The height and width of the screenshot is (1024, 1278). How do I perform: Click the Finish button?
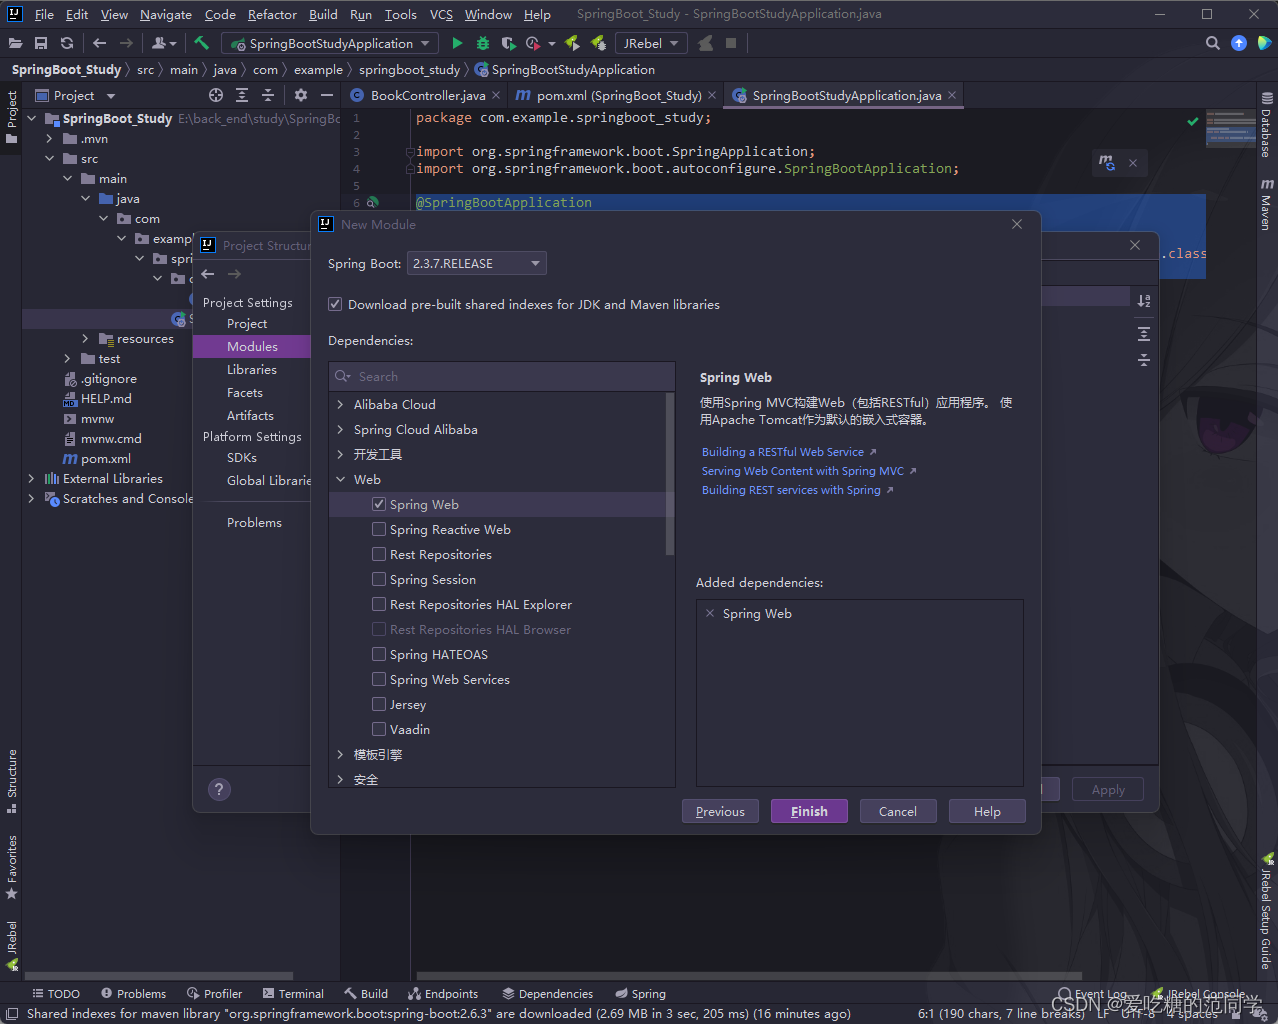(809, 811)
